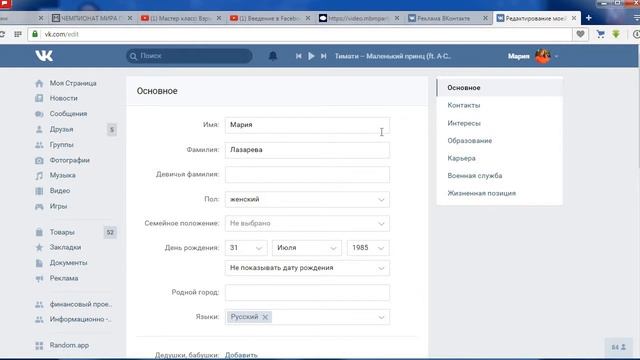Click the Товары bag icon
Screen dimensions: 640x360
39,232
